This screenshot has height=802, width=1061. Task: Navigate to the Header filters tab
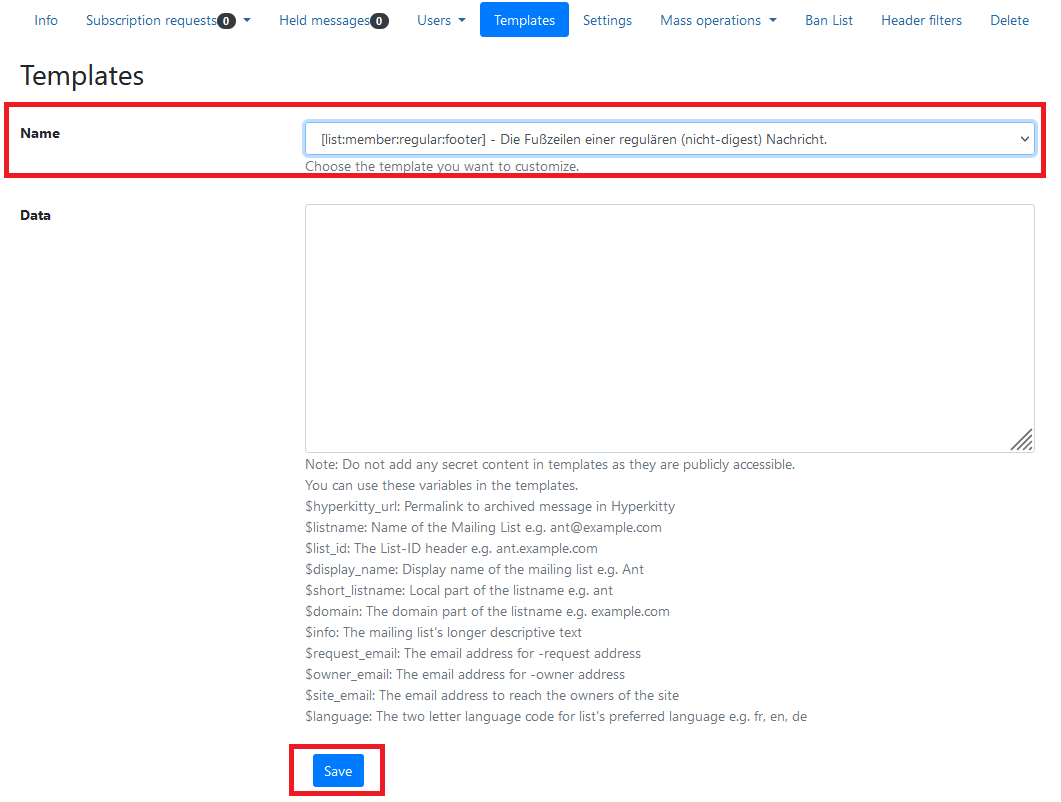[x=921, y=21]
